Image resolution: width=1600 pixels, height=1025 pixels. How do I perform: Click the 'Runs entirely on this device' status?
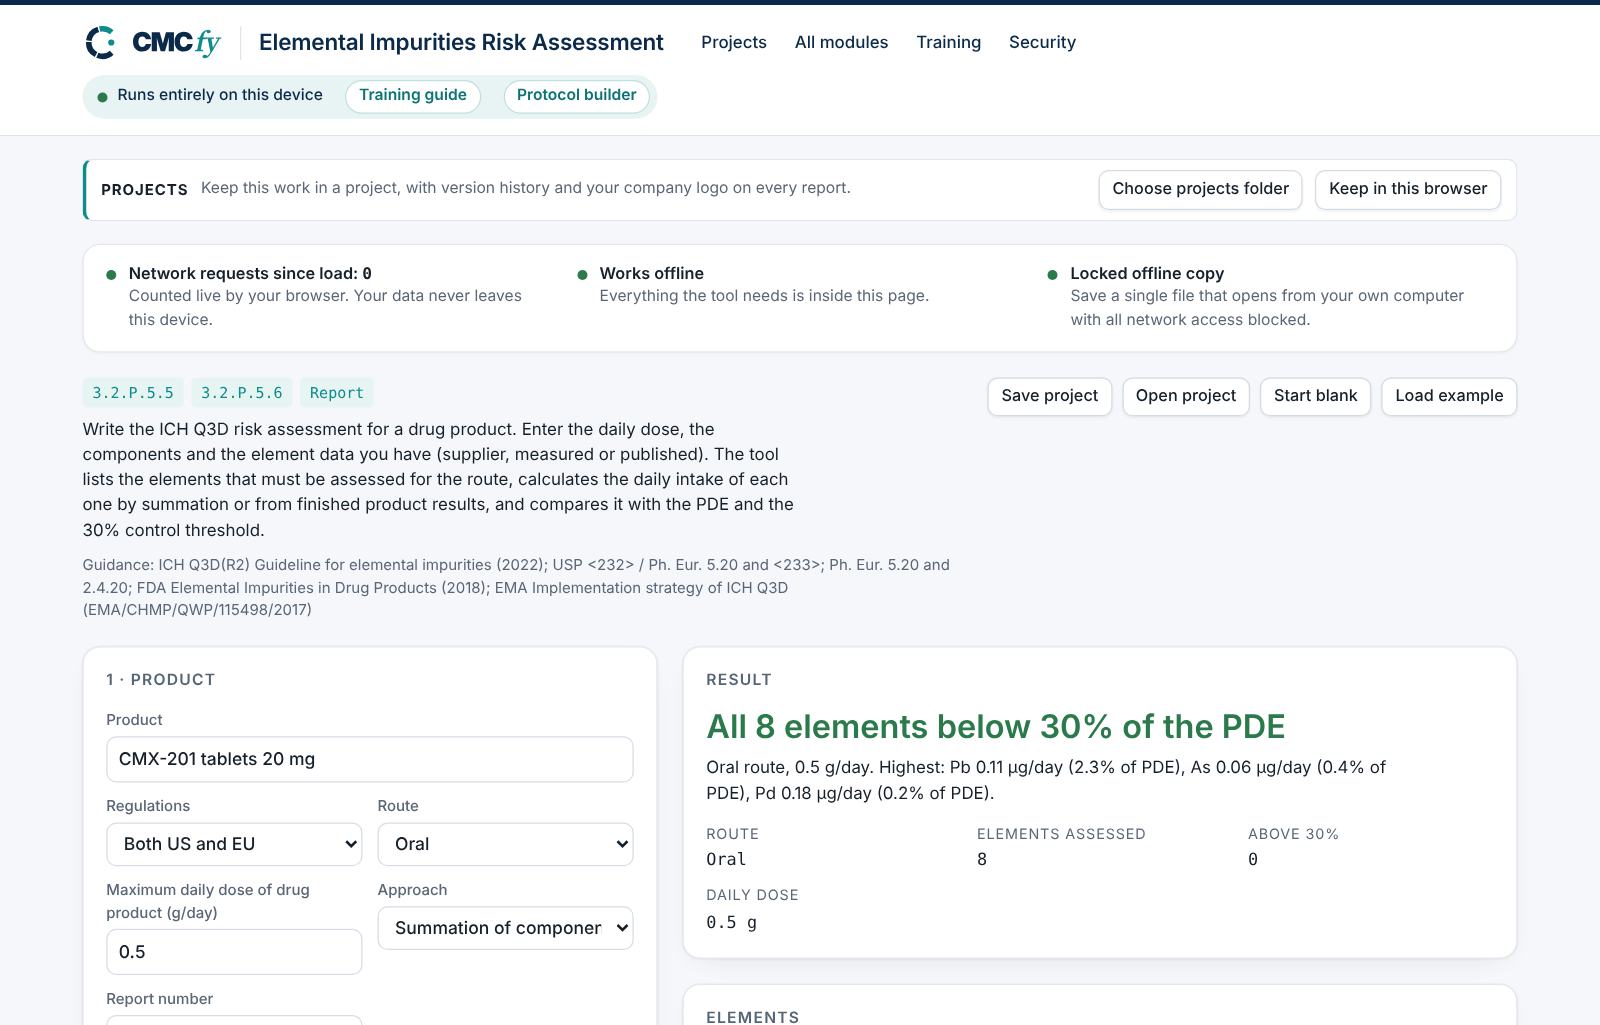click(220, 95)
